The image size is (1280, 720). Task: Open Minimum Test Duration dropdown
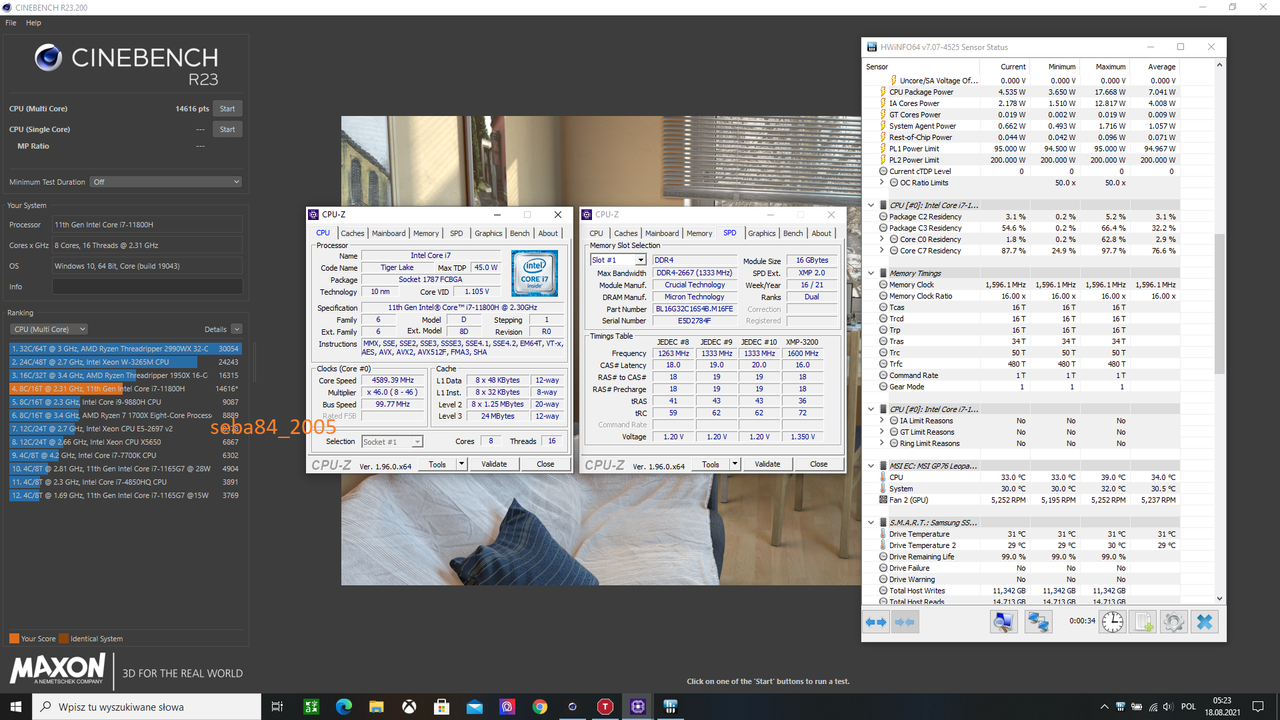(x=166, y=182)
